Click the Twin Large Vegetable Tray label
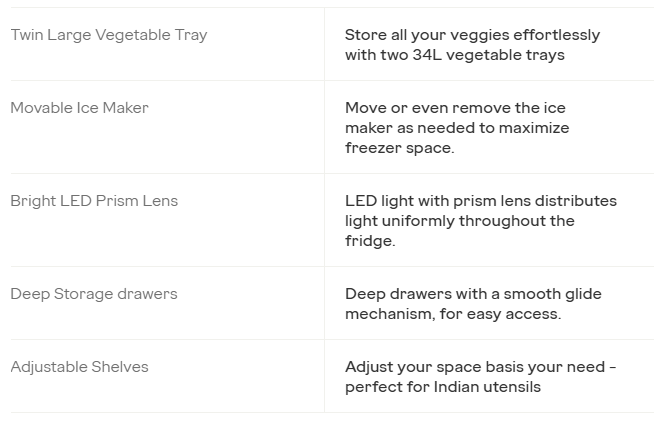This screenshot has height=428, width=663. tap(109, 35)
